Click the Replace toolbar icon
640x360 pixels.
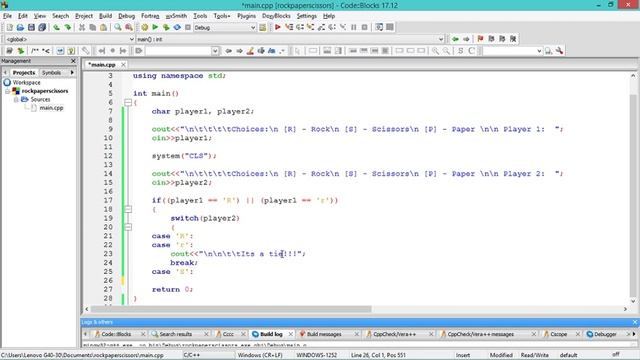coord(129,27)
